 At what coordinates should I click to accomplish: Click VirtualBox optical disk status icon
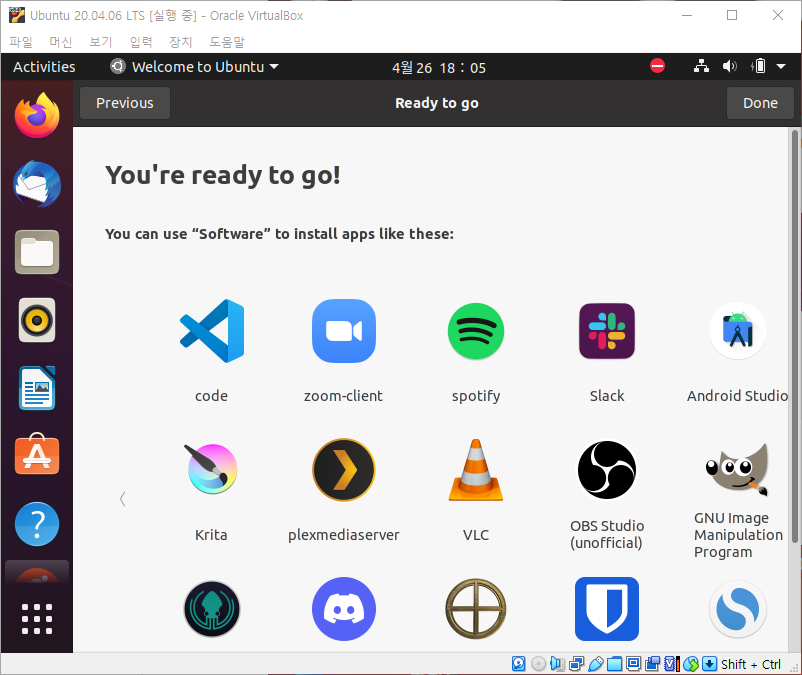(538, 664)
